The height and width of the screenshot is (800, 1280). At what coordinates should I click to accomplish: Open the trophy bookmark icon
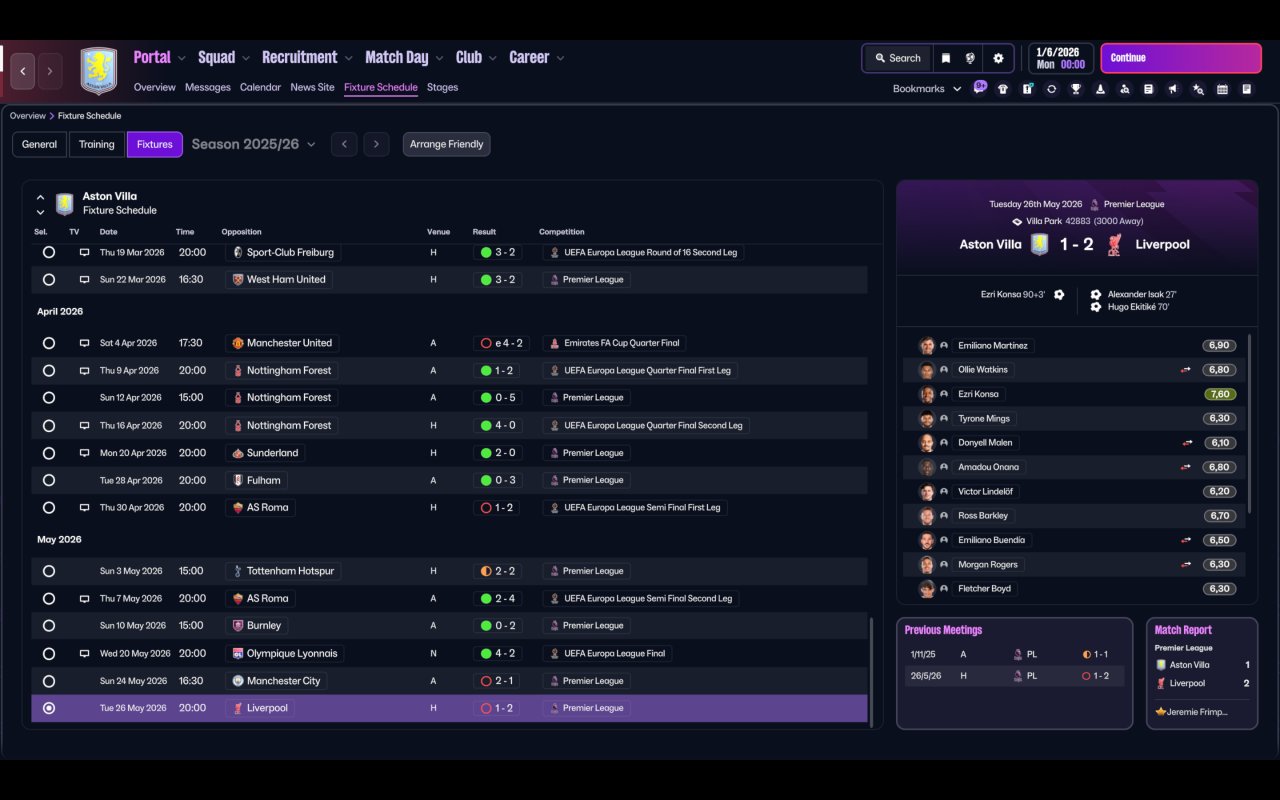(x=1076, y=89)
